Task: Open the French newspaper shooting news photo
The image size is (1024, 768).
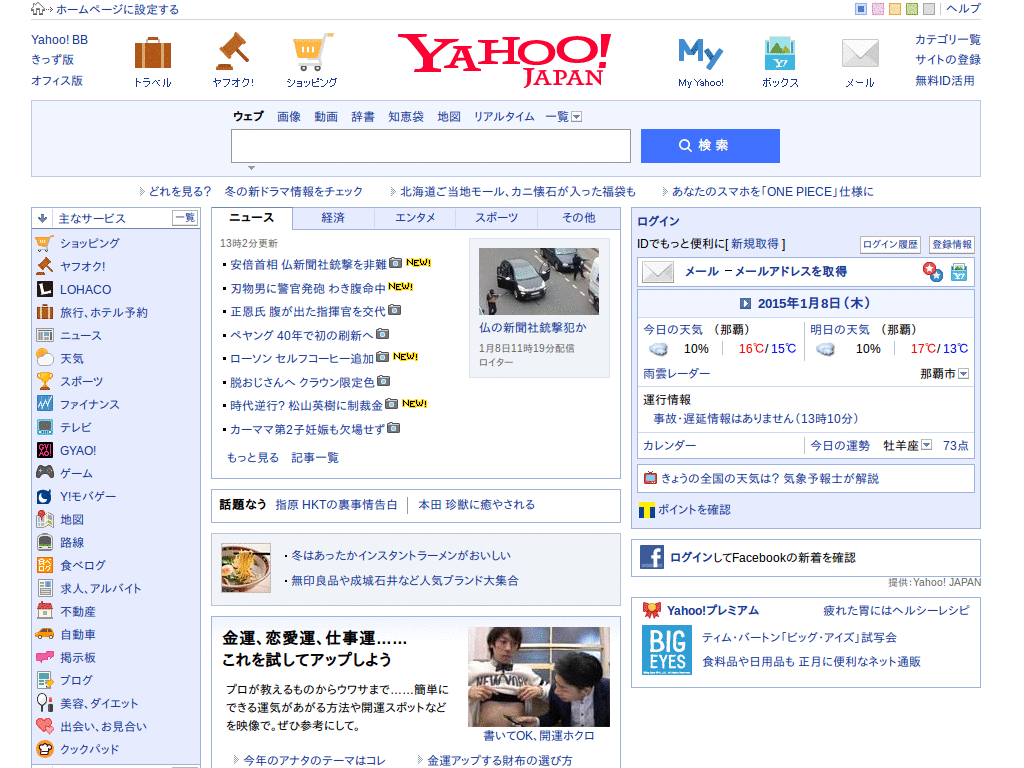Action: (539, 281)
